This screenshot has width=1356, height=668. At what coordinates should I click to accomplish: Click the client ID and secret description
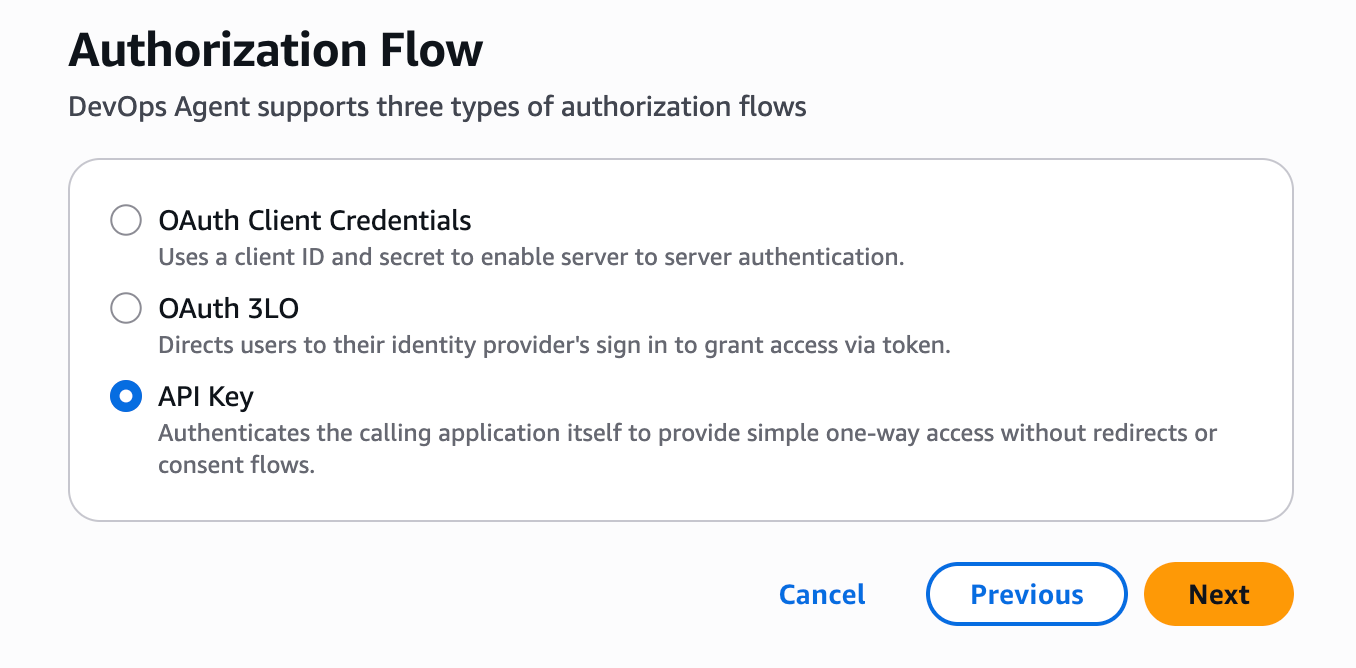click(x=530, y=257)
